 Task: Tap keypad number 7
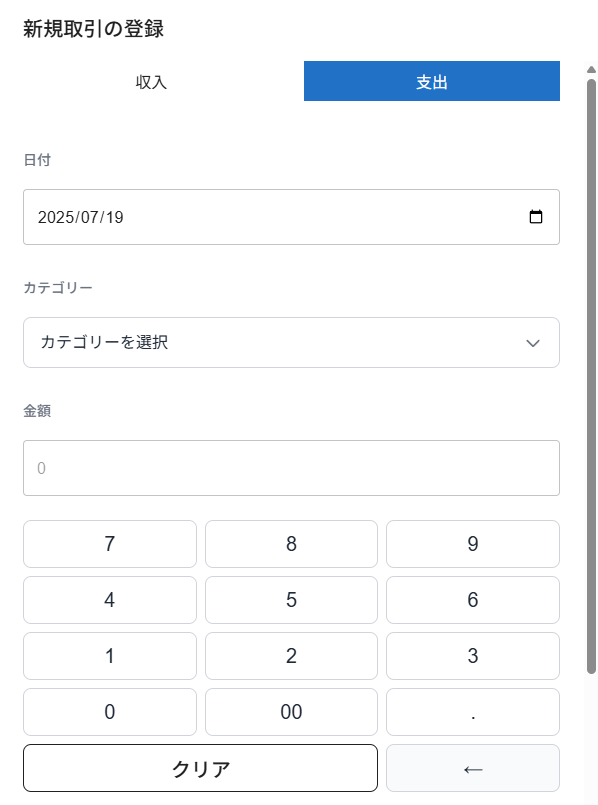coord(110,544)
